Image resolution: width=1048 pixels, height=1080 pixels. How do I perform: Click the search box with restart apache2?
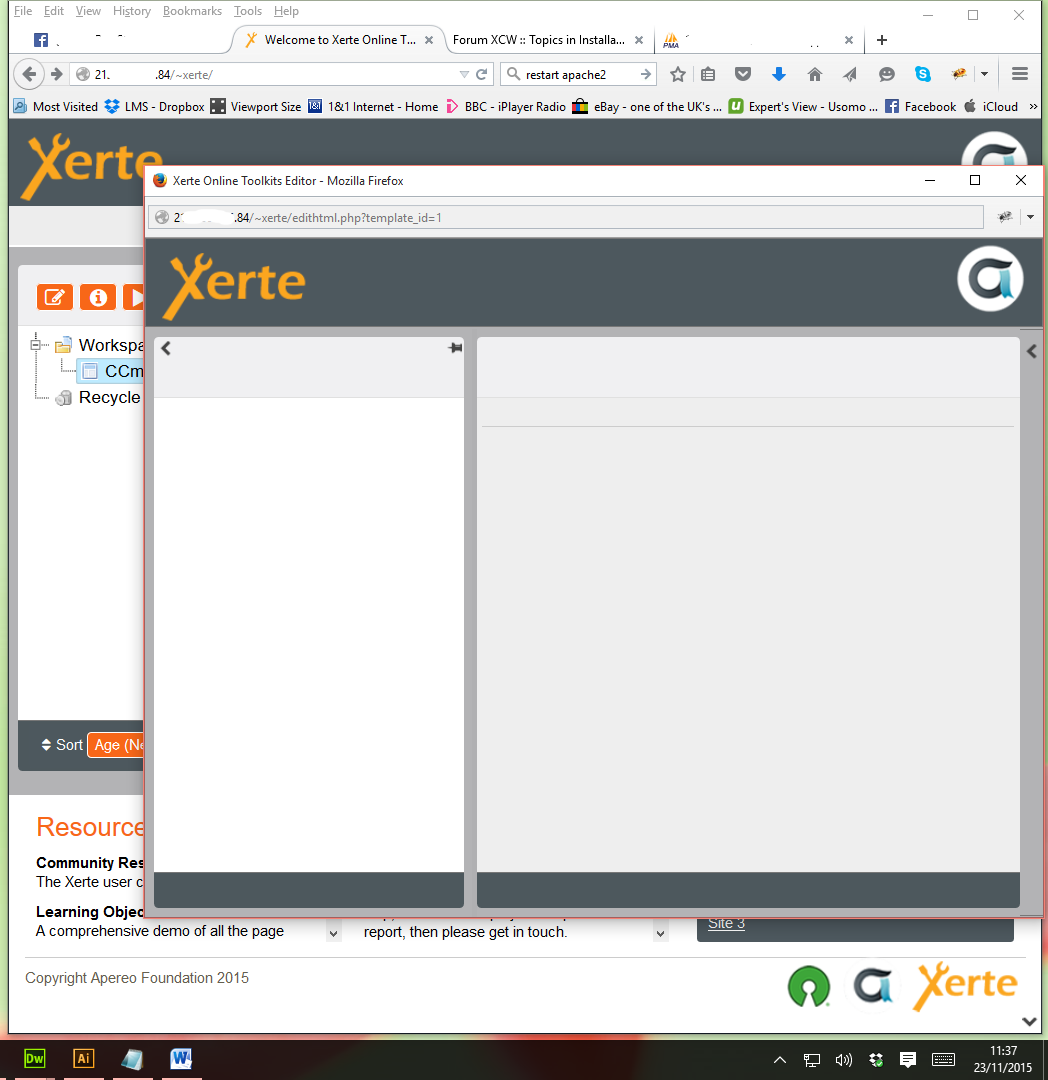577,74
